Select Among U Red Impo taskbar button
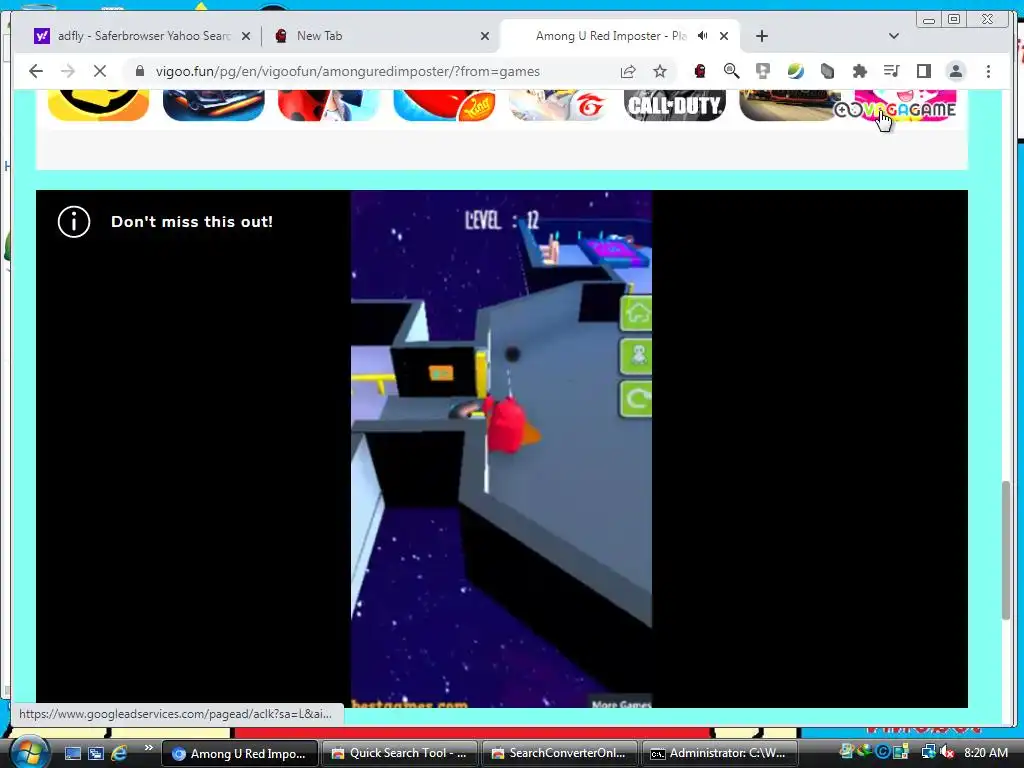Viewport: 1024px width, 768px height. (240, 753)
